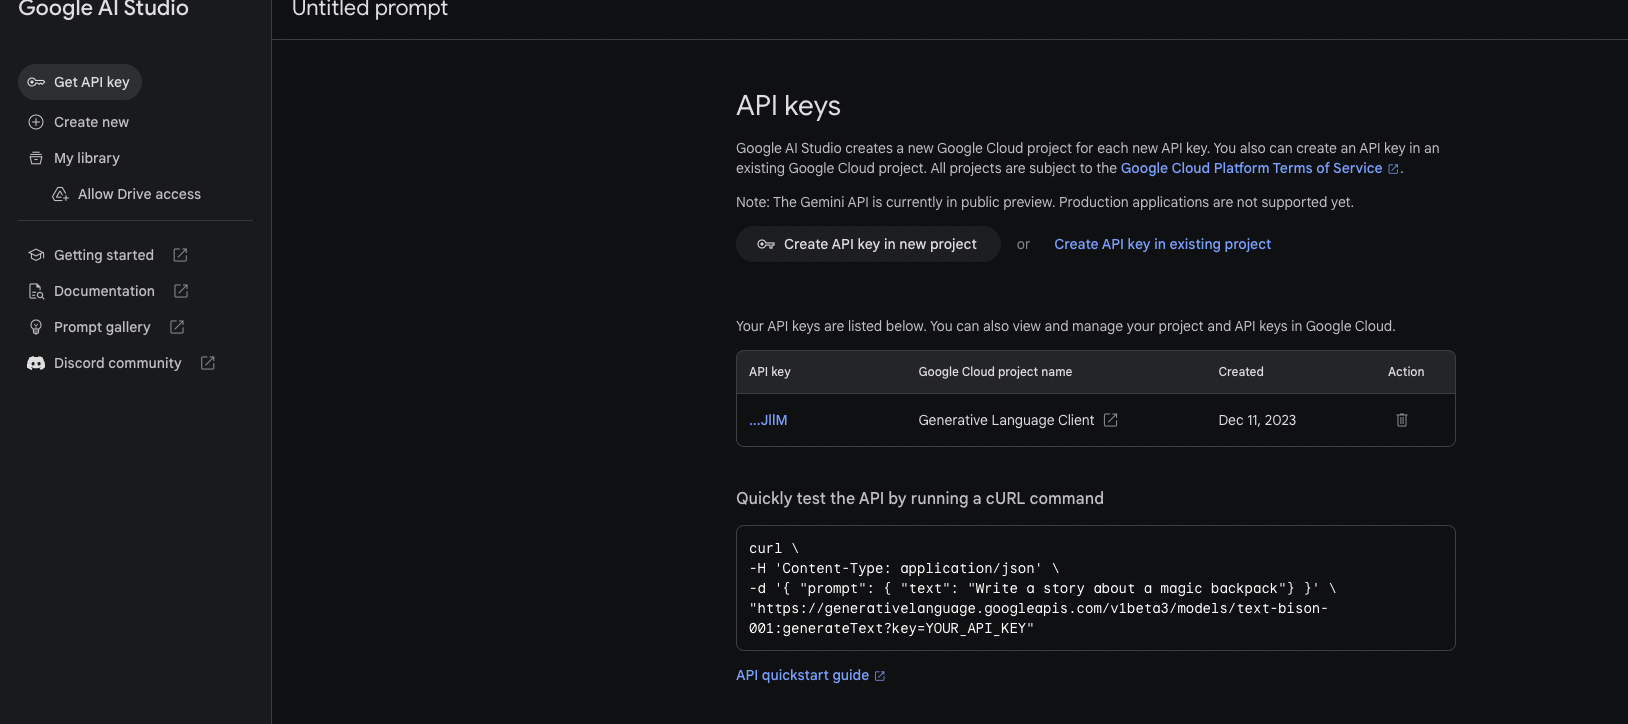Click the Untitled prompt title

click(x=370, y=9)
